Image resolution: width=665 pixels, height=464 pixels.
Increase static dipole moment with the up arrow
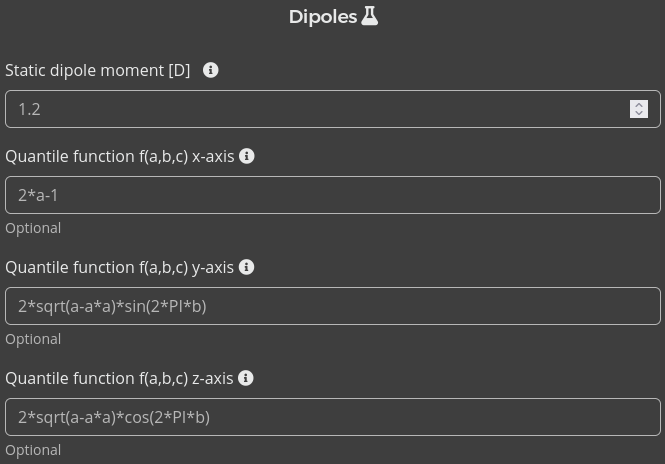coord(639,104)
